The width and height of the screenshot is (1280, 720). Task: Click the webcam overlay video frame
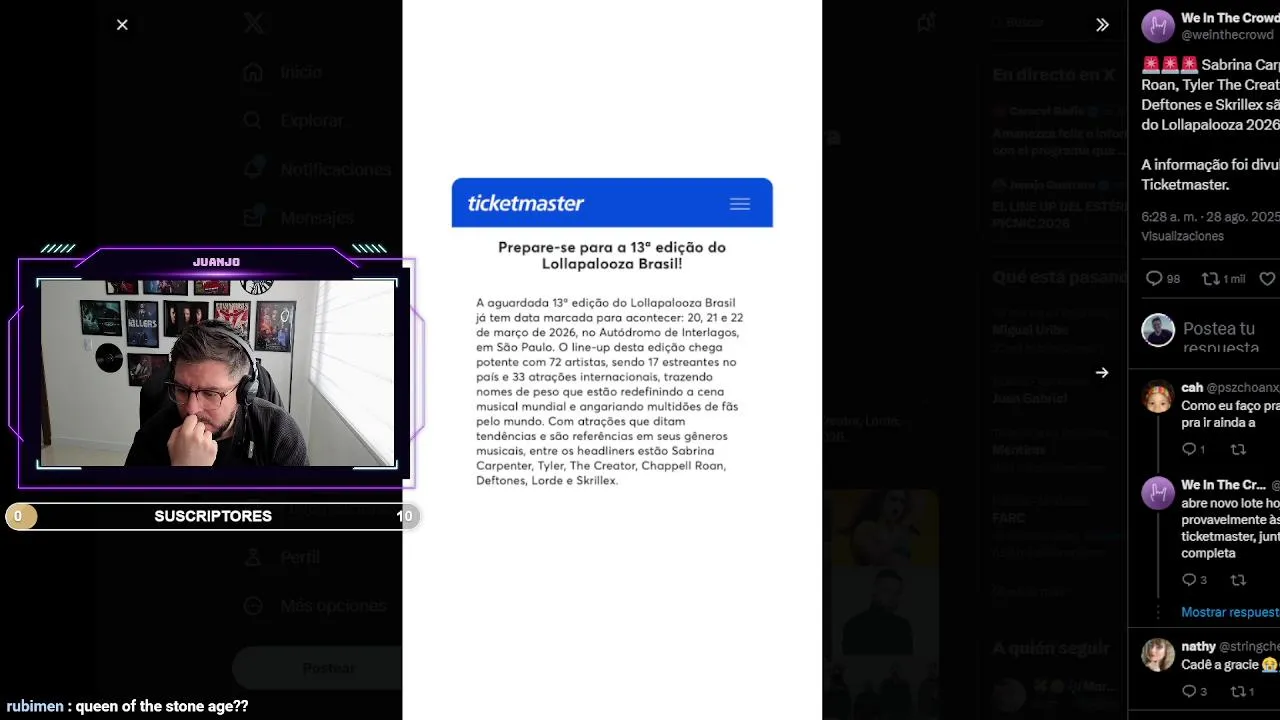(x=217, y=372)
